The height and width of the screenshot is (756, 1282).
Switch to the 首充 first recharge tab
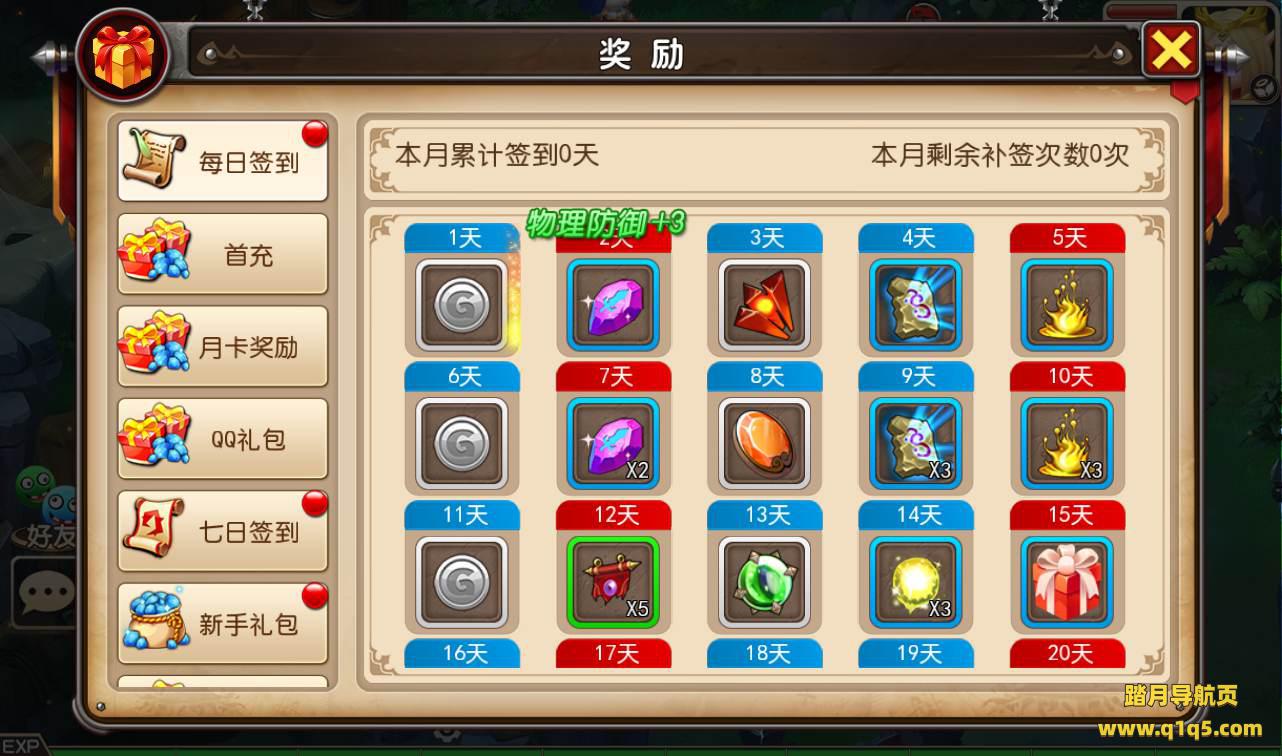(223, 254)
